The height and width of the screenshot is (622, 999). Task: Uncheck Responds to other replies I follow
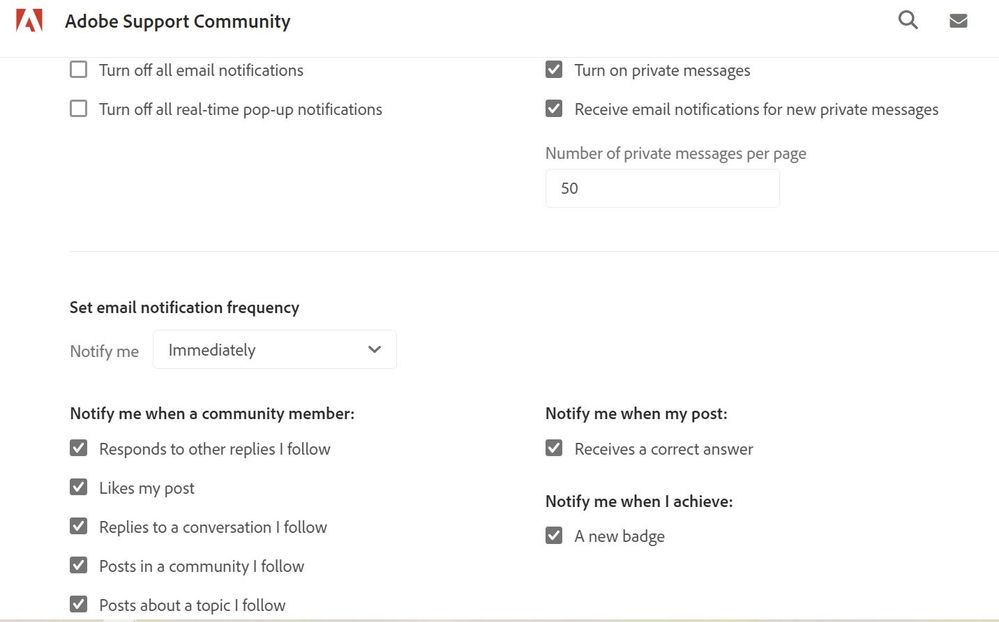(78, 449)
